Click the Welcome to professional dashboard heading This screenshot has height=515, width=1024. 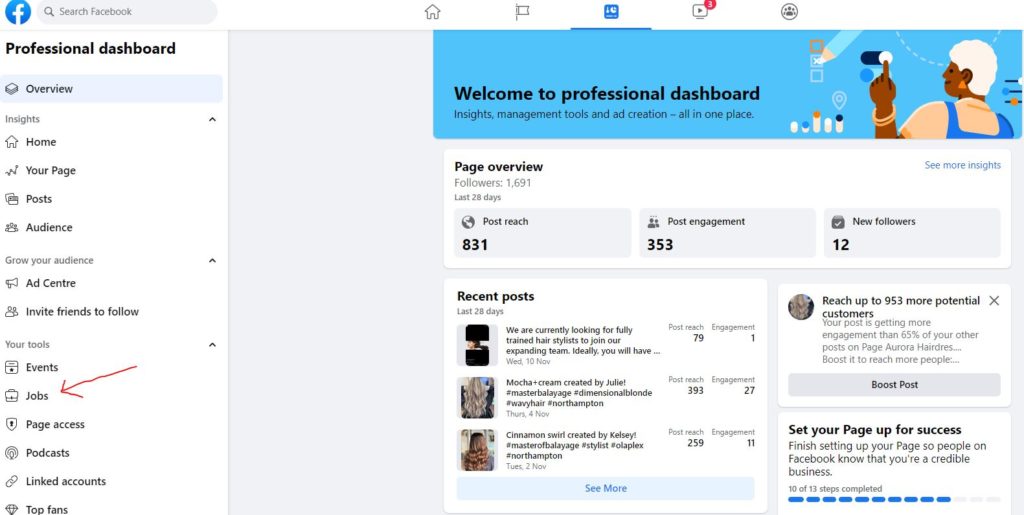607,93
